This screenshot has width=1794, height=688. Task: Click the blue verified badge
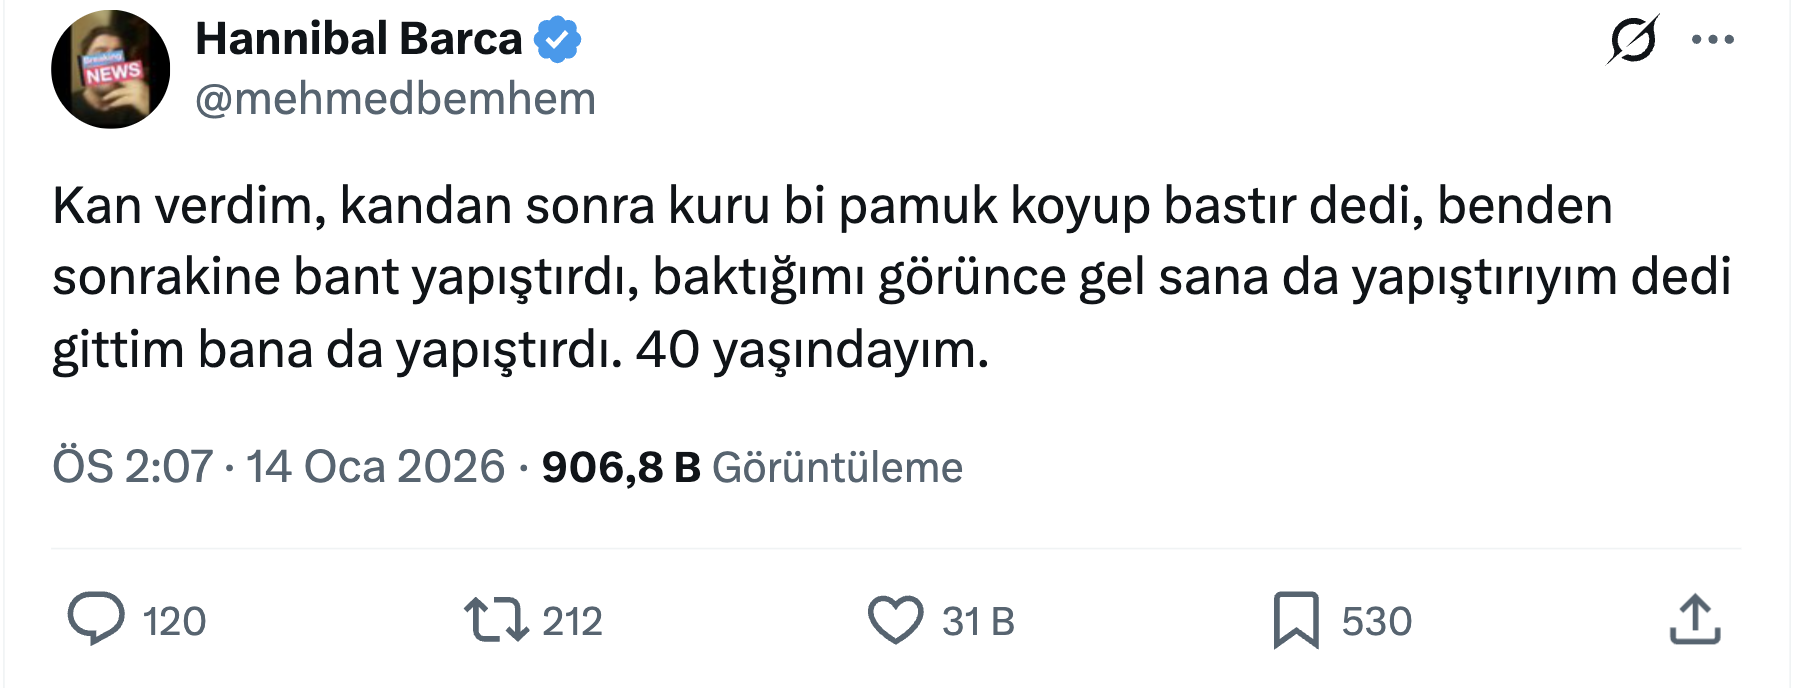[x=557, y=40]
